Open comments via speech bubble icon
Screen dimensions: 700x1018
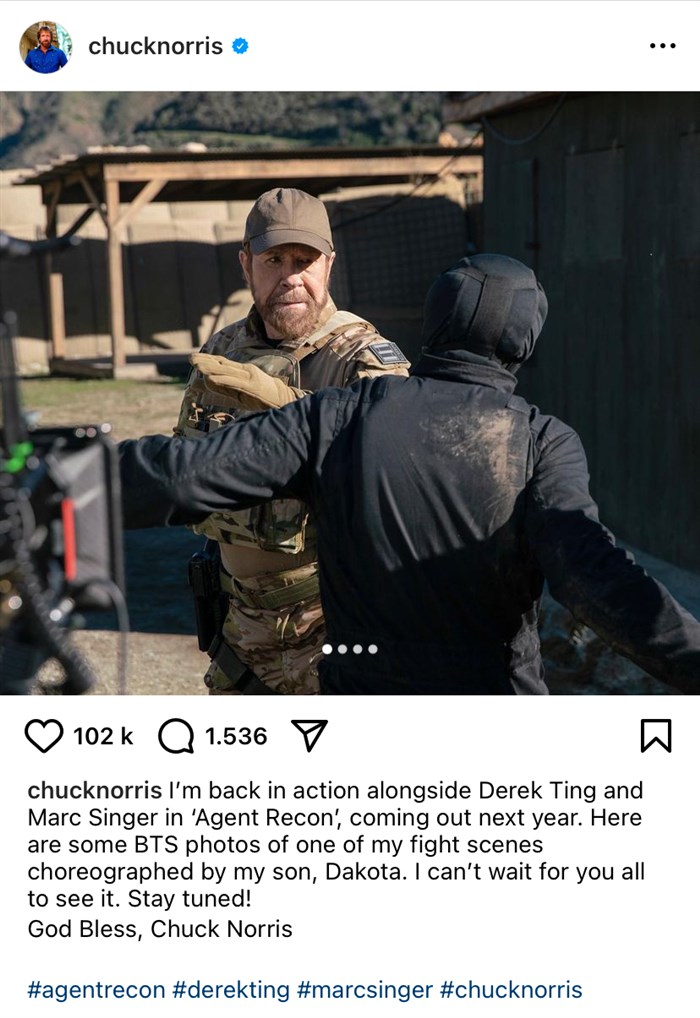(176, 736)
